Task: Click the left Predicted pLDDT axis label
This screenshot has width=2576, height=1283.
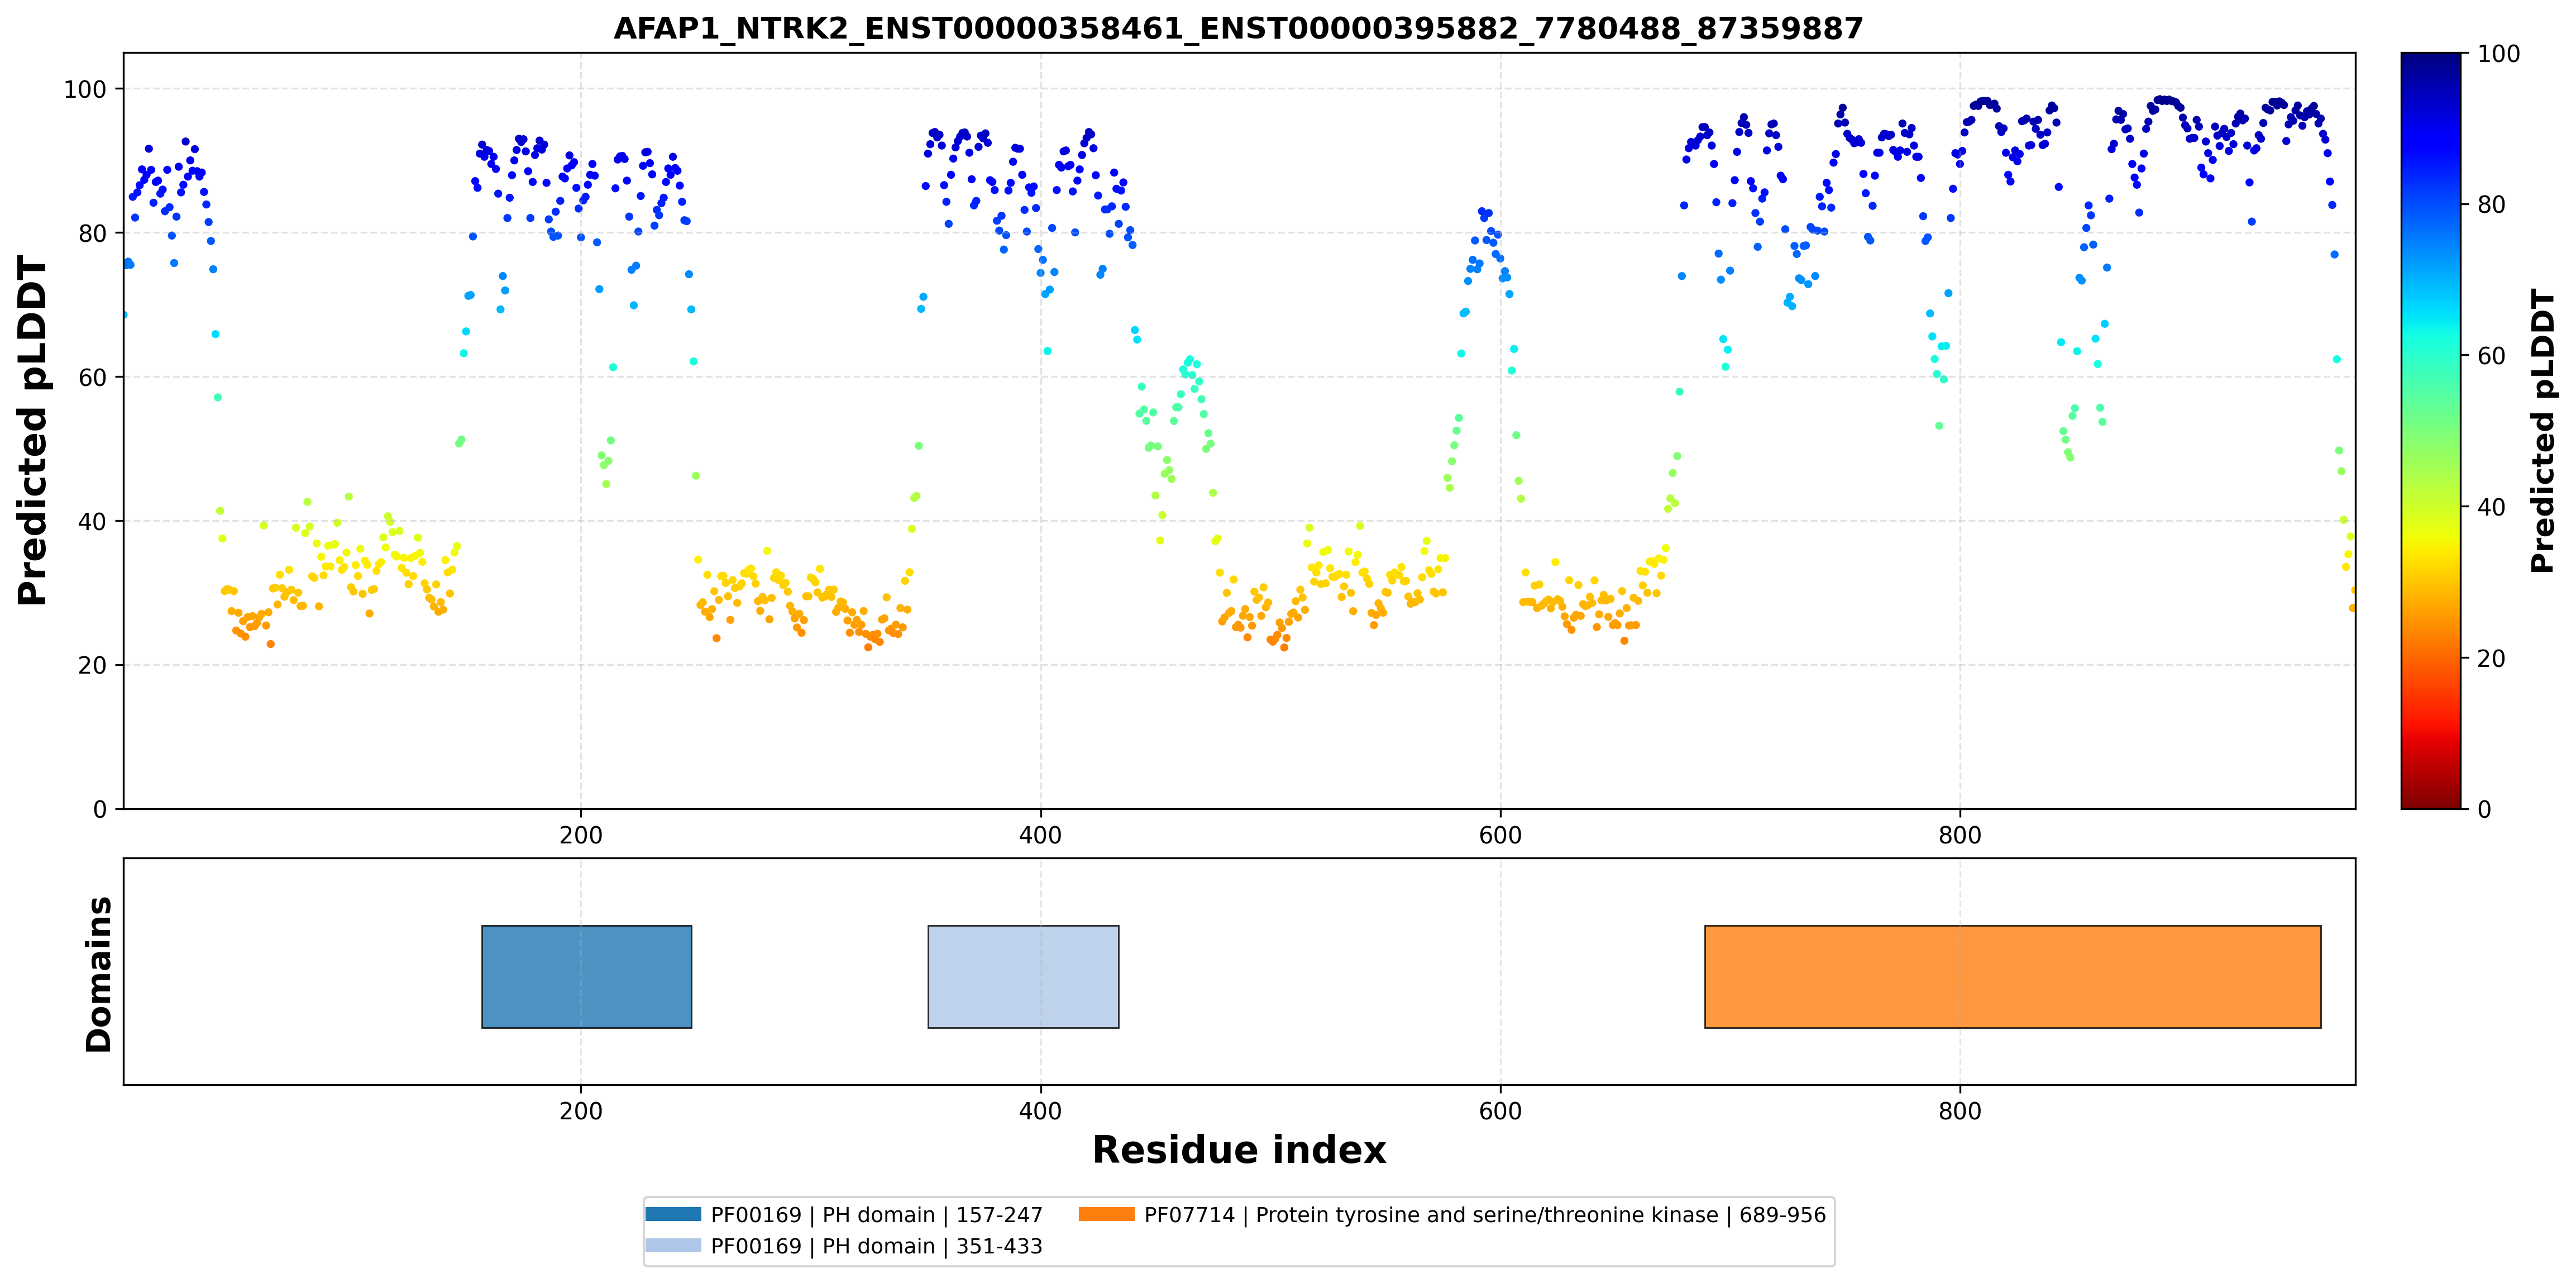Action: (32, 431)
